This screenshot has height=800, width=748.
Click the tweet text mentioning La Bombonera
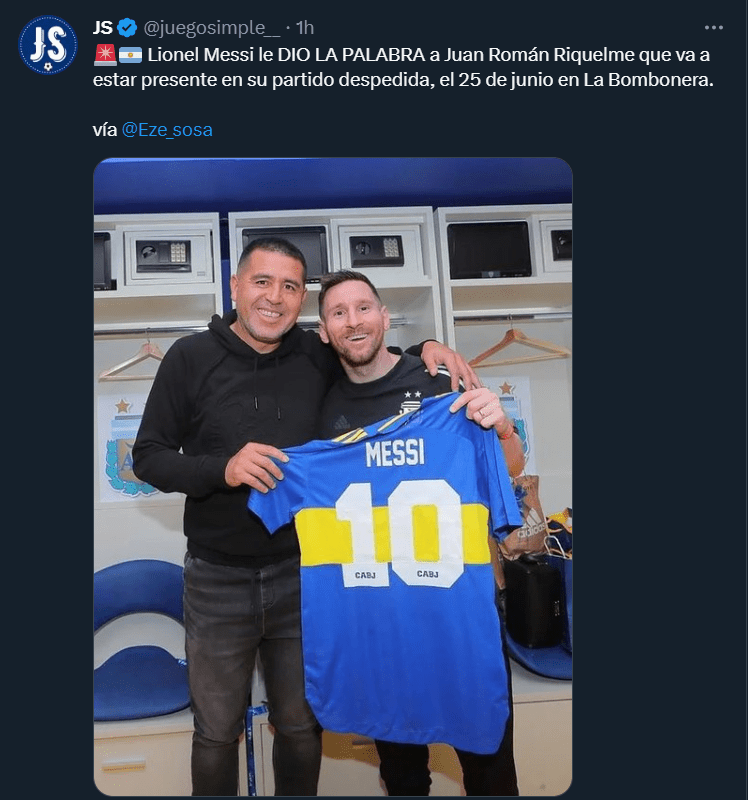tap(403, 80)
